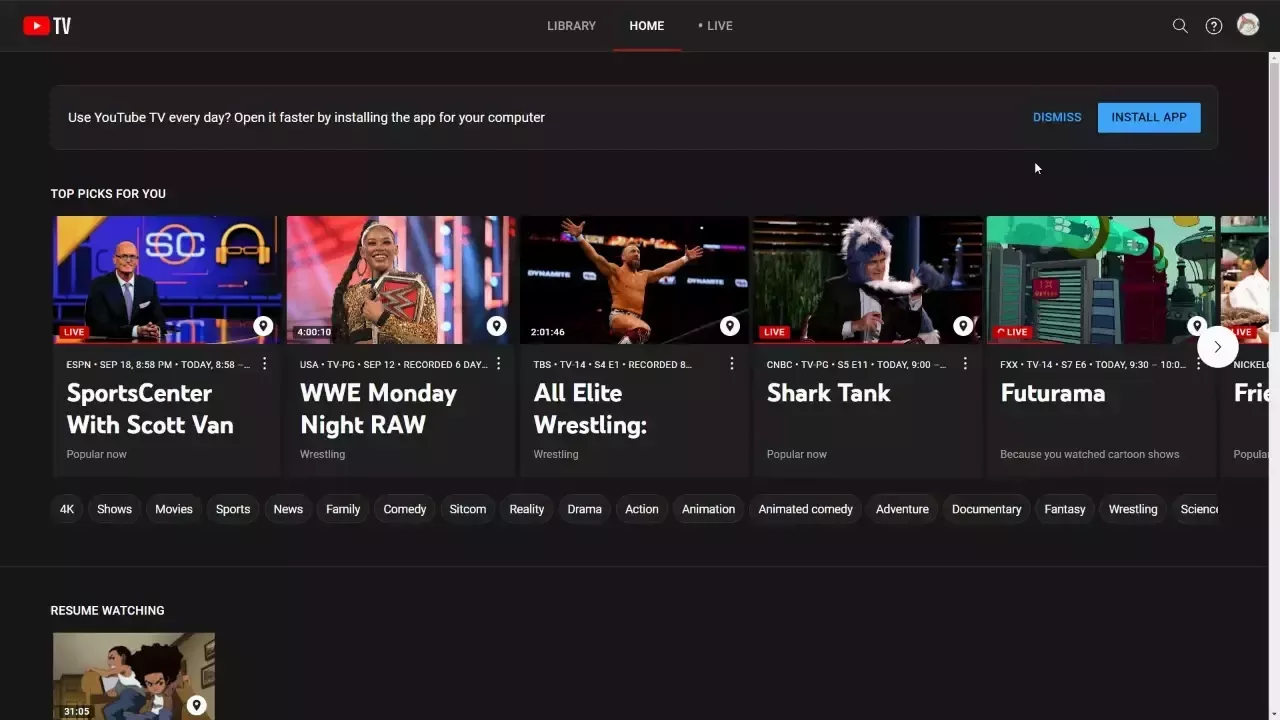Expand the Top Picks carousel with right arrow
Screen dimensions: 1280x720
(x=1218, y=346)
